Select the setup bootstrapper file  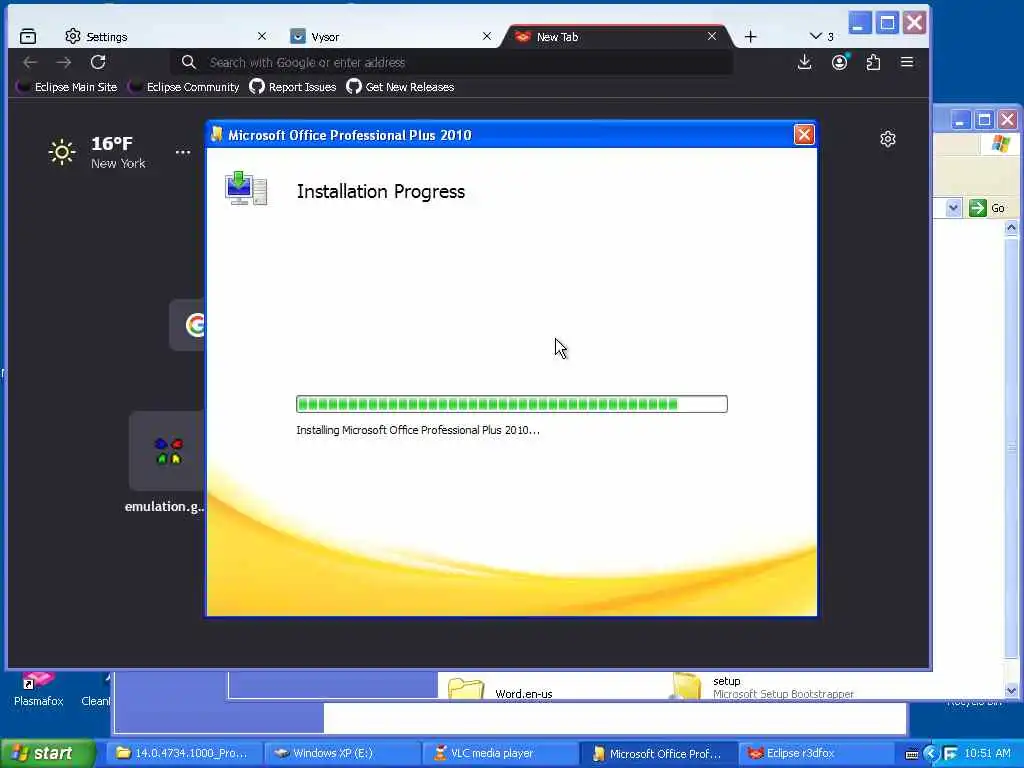click(x=763, y=687)
